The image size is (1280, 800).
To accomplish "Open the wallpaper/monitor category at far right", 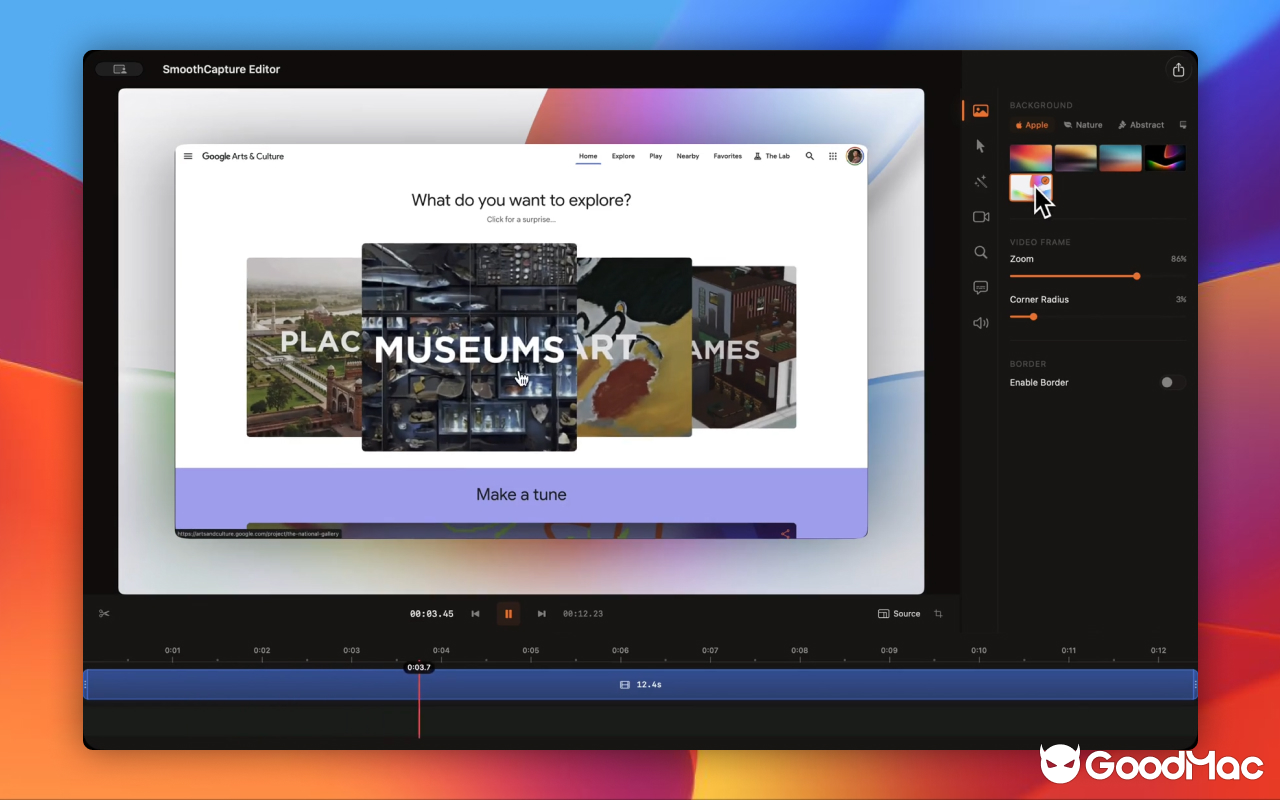I will tap(1182, 124).
